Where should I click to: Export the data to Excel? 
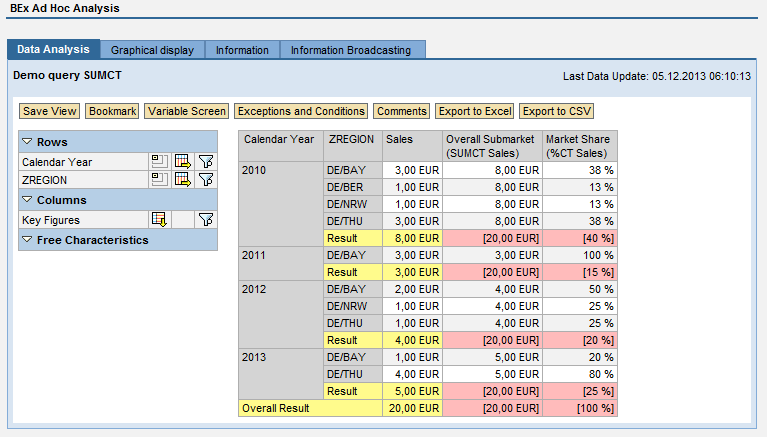tap(475, 111)
